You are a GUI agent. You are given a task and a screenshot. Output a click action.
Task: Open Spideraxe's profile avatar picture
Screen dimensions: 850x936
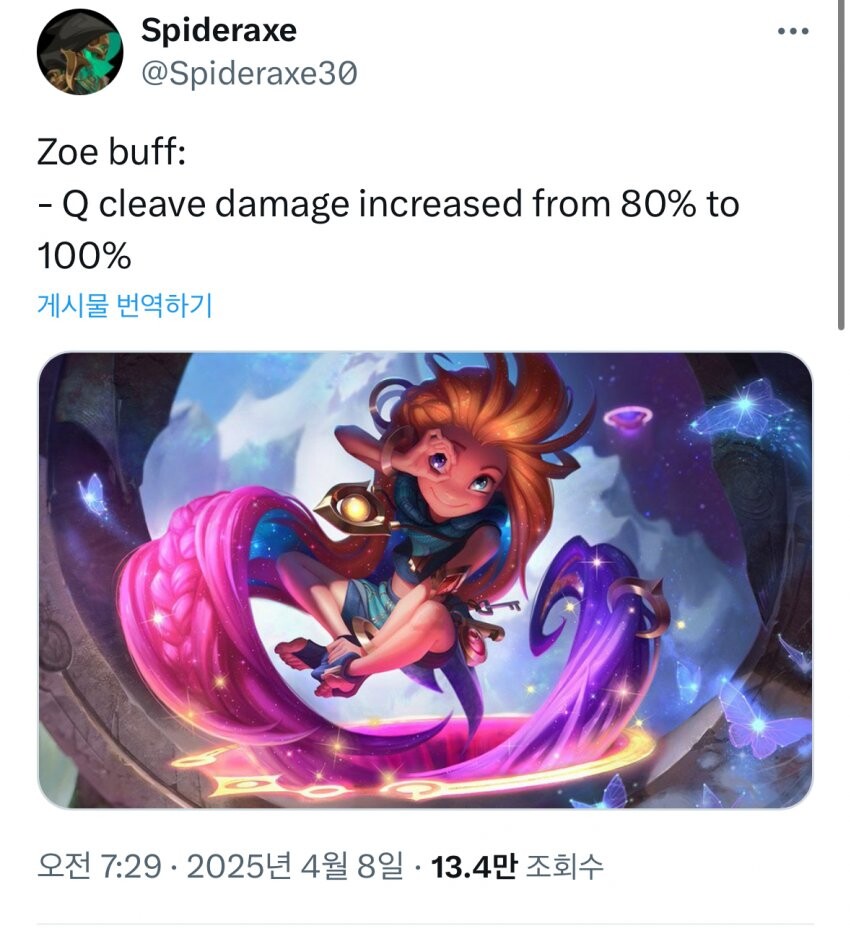point(80,52)
